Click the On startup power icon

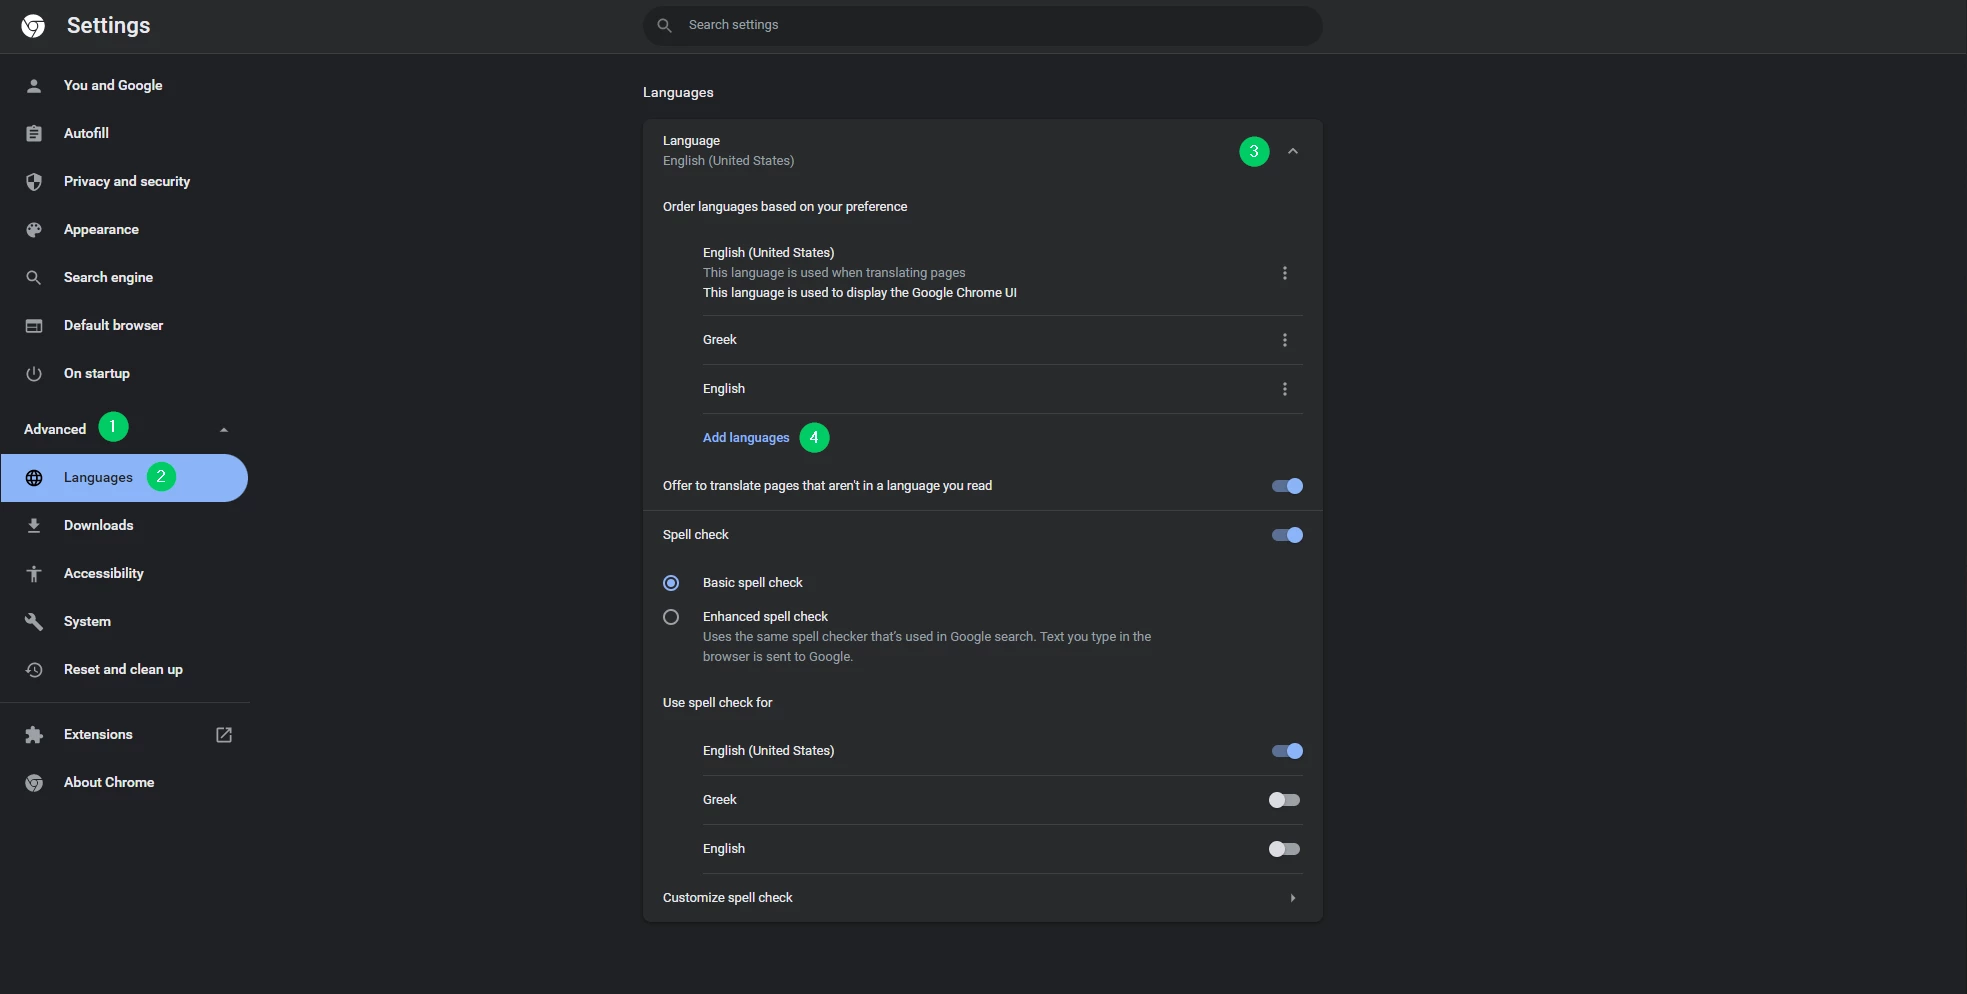click(34, 374)
